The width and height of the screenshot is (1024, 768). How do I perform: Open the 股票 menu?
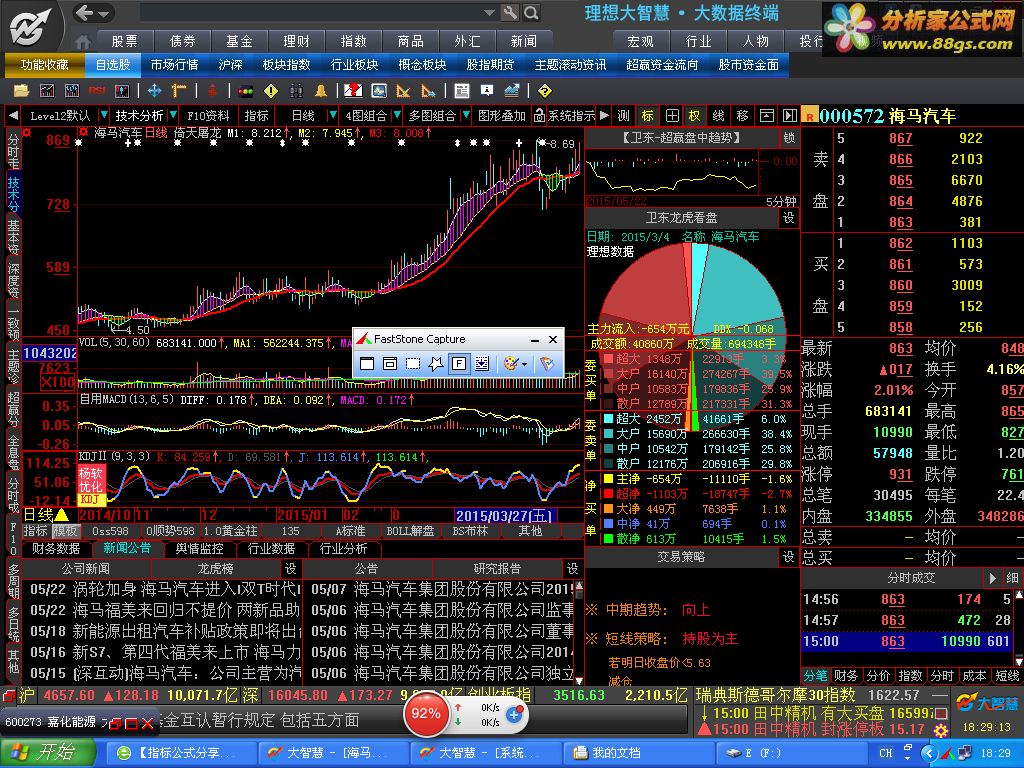pos(124,42)
